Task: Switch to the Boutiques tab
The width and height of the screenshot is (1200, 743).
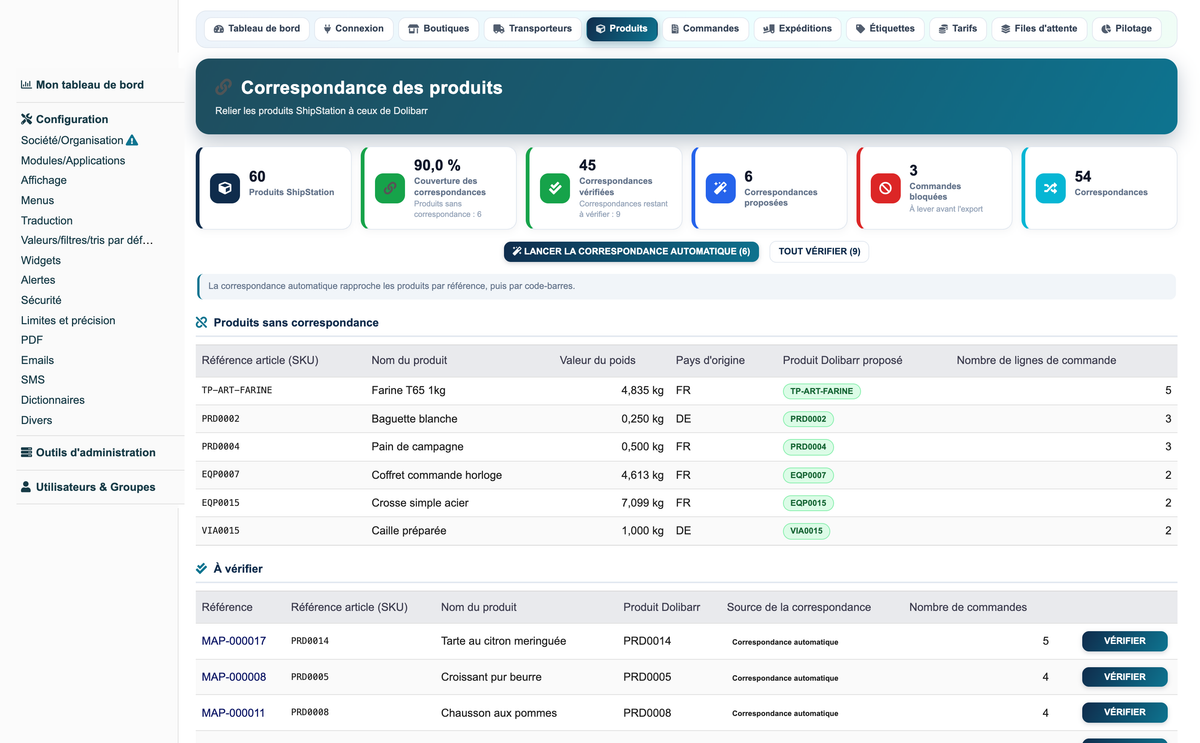Action: [x=439, y=29]
